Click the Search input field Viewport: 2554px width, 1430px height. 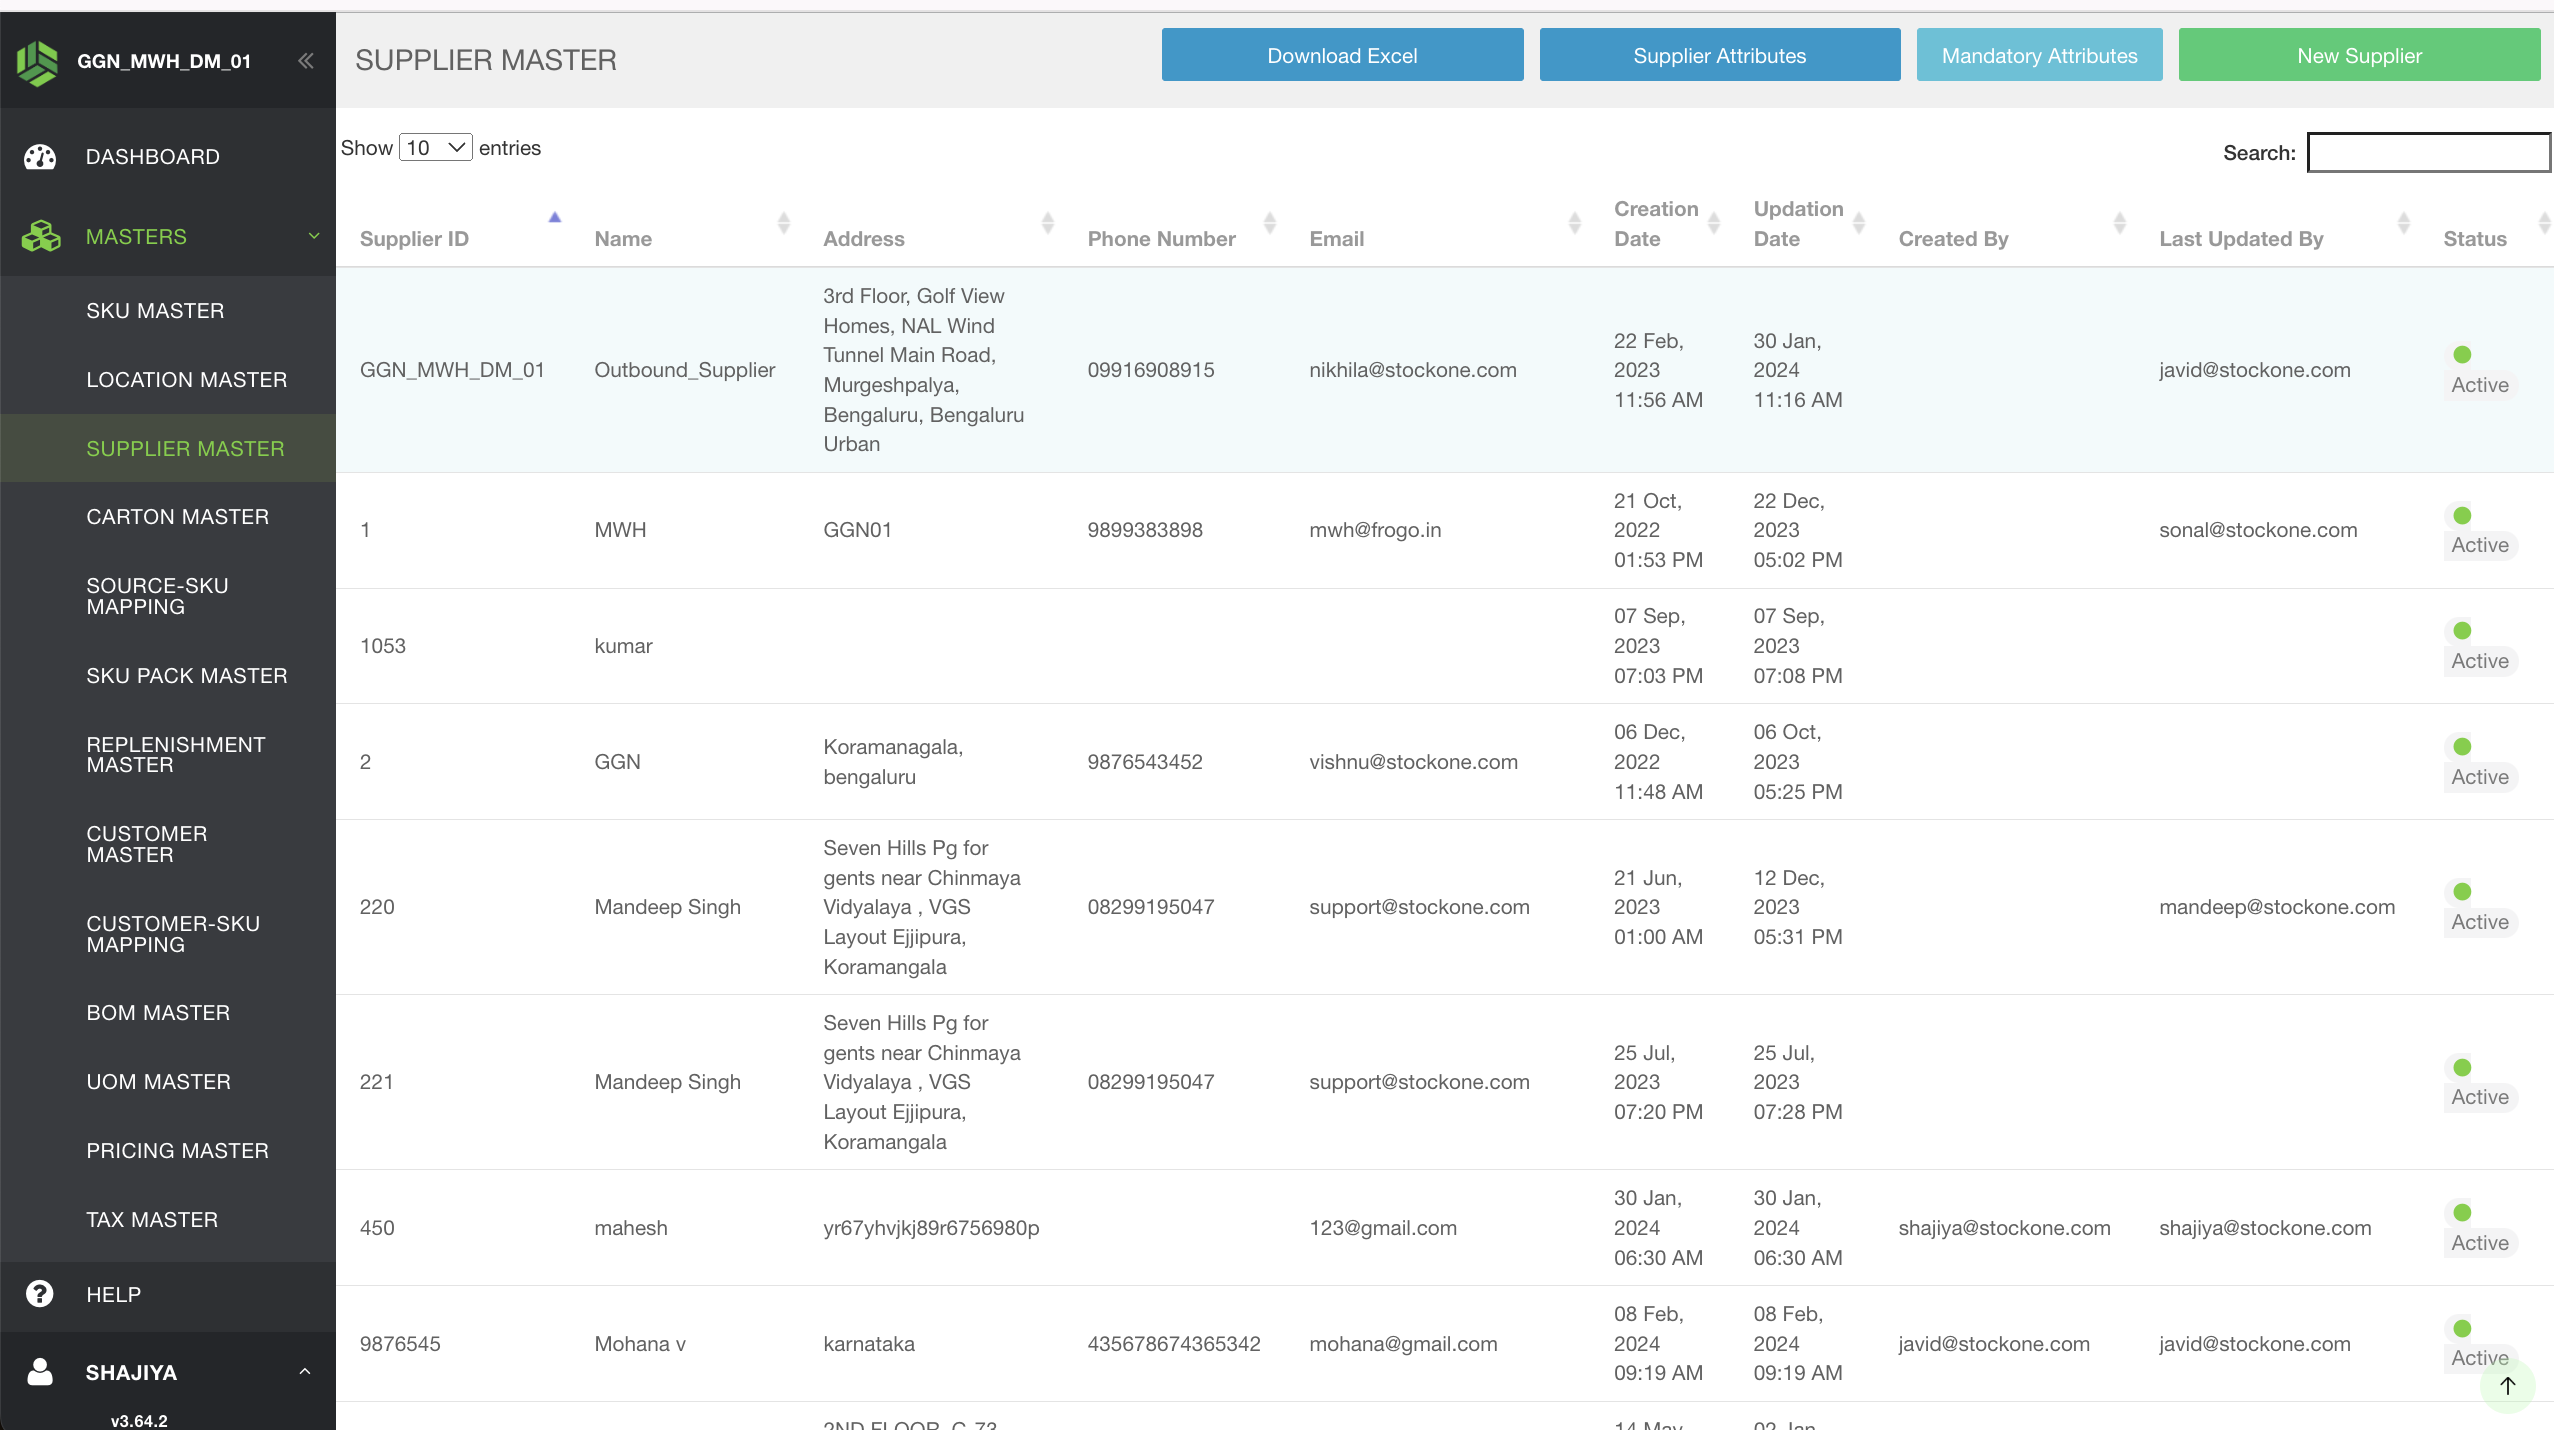click(x=2428, y=153)
